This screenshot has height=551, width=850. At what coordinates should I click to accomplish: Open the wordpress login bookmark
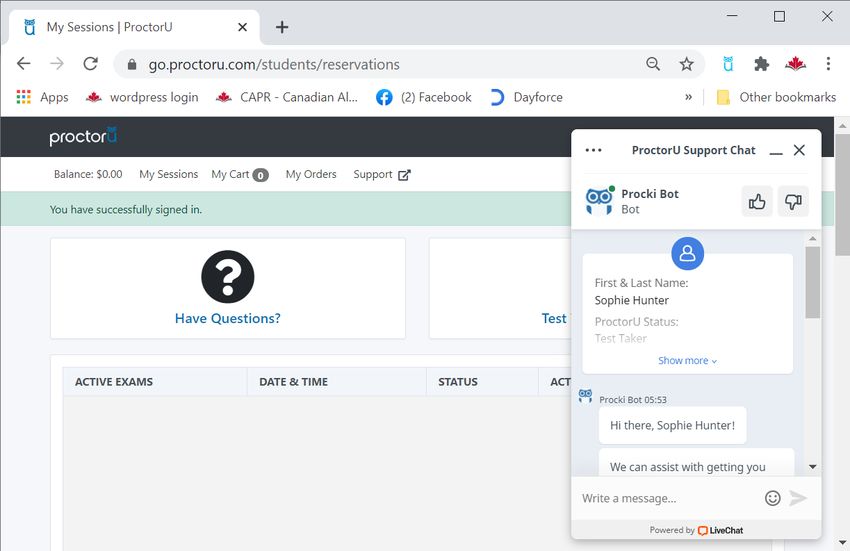pos(143,97)
